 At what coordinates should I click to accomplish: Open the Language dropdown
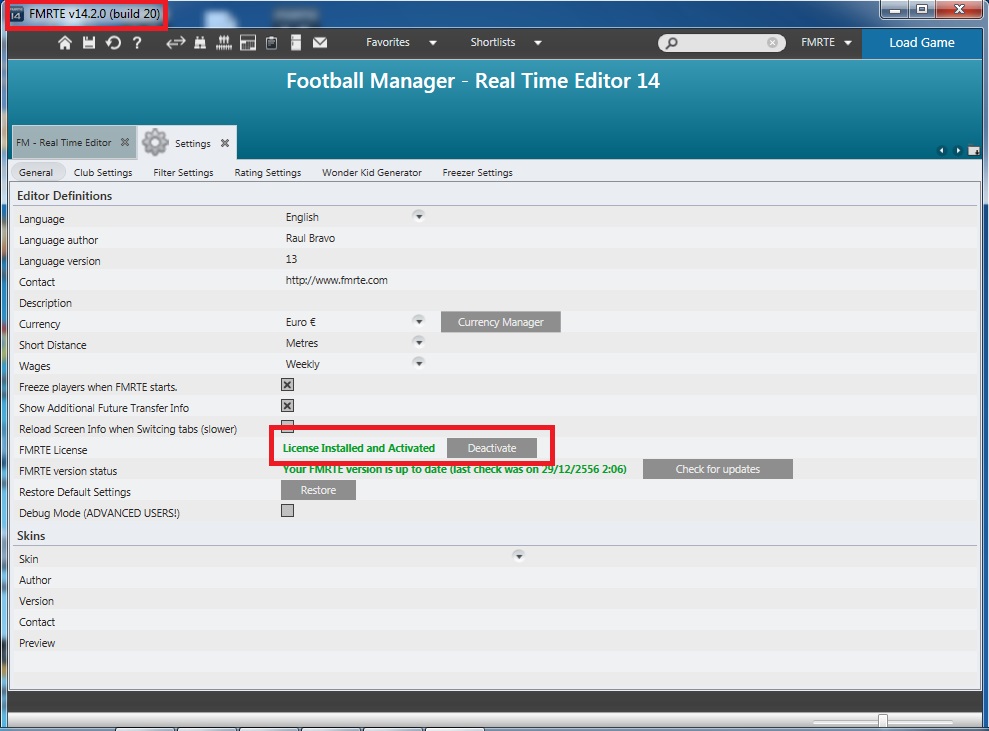pos(418,216)
